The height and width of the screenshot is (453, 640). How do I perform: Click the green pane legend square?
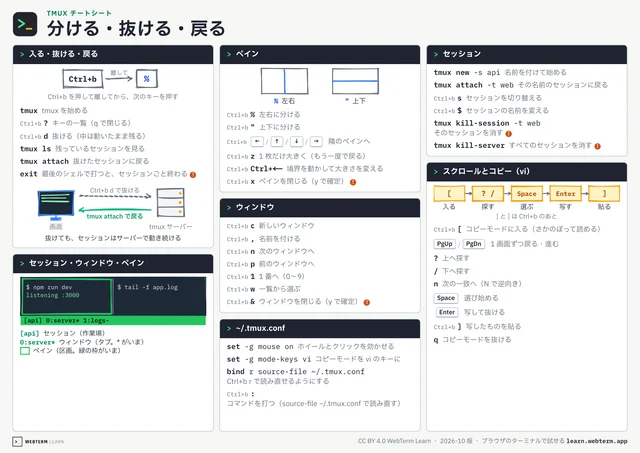click(x=25, y=351)
